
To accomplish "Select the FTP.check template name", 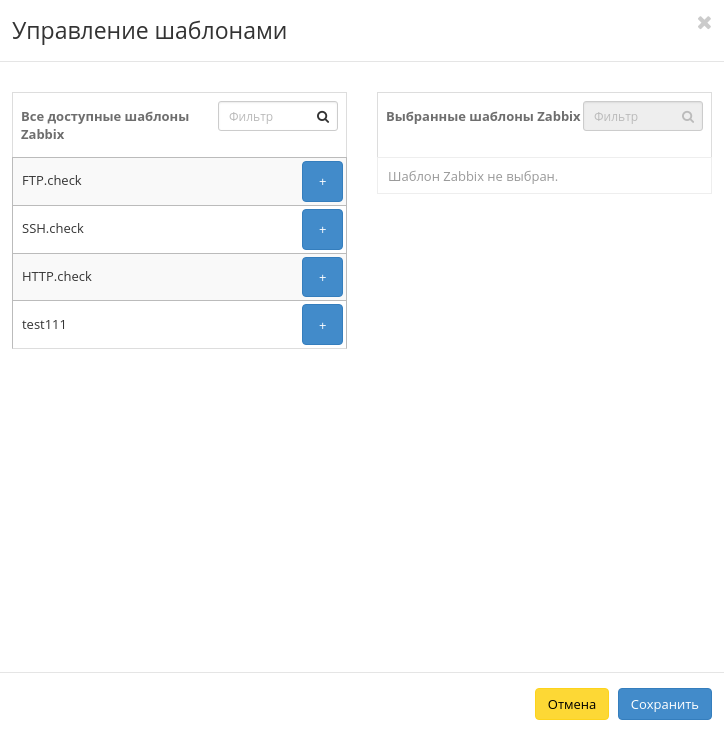I will point(52,181).
